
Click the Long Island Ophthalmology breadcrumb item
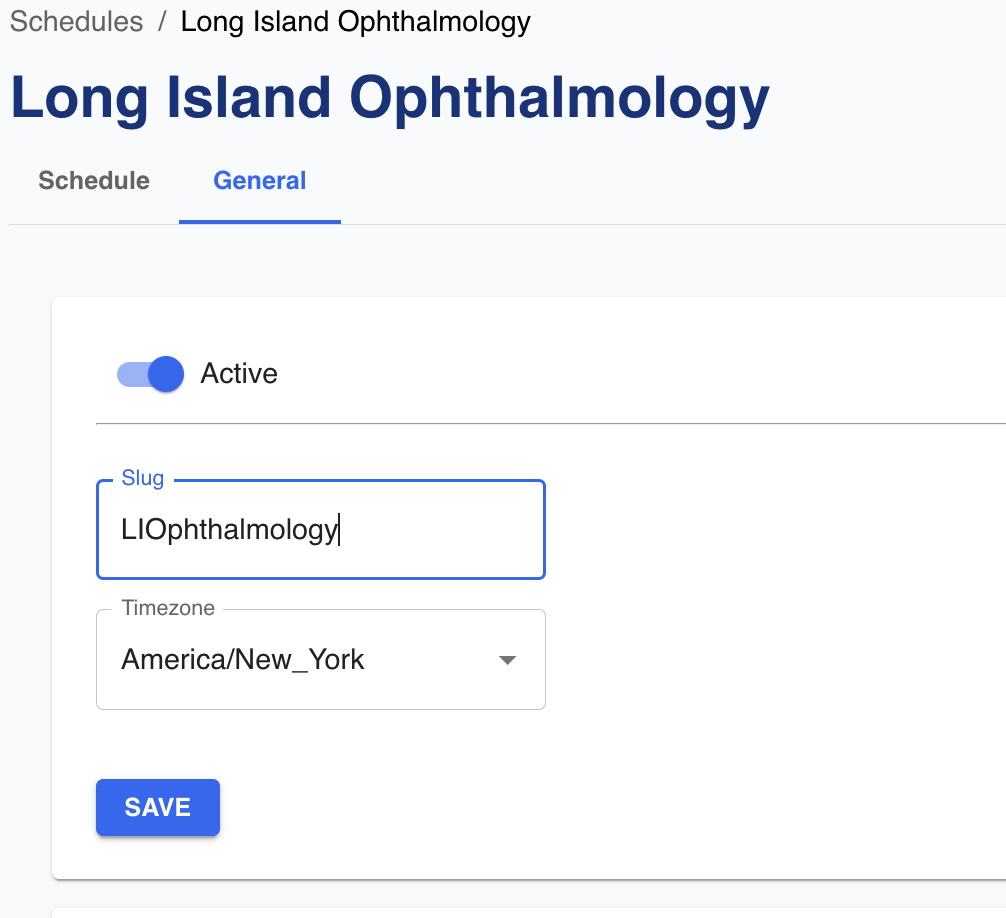click(x=355, y=22)
